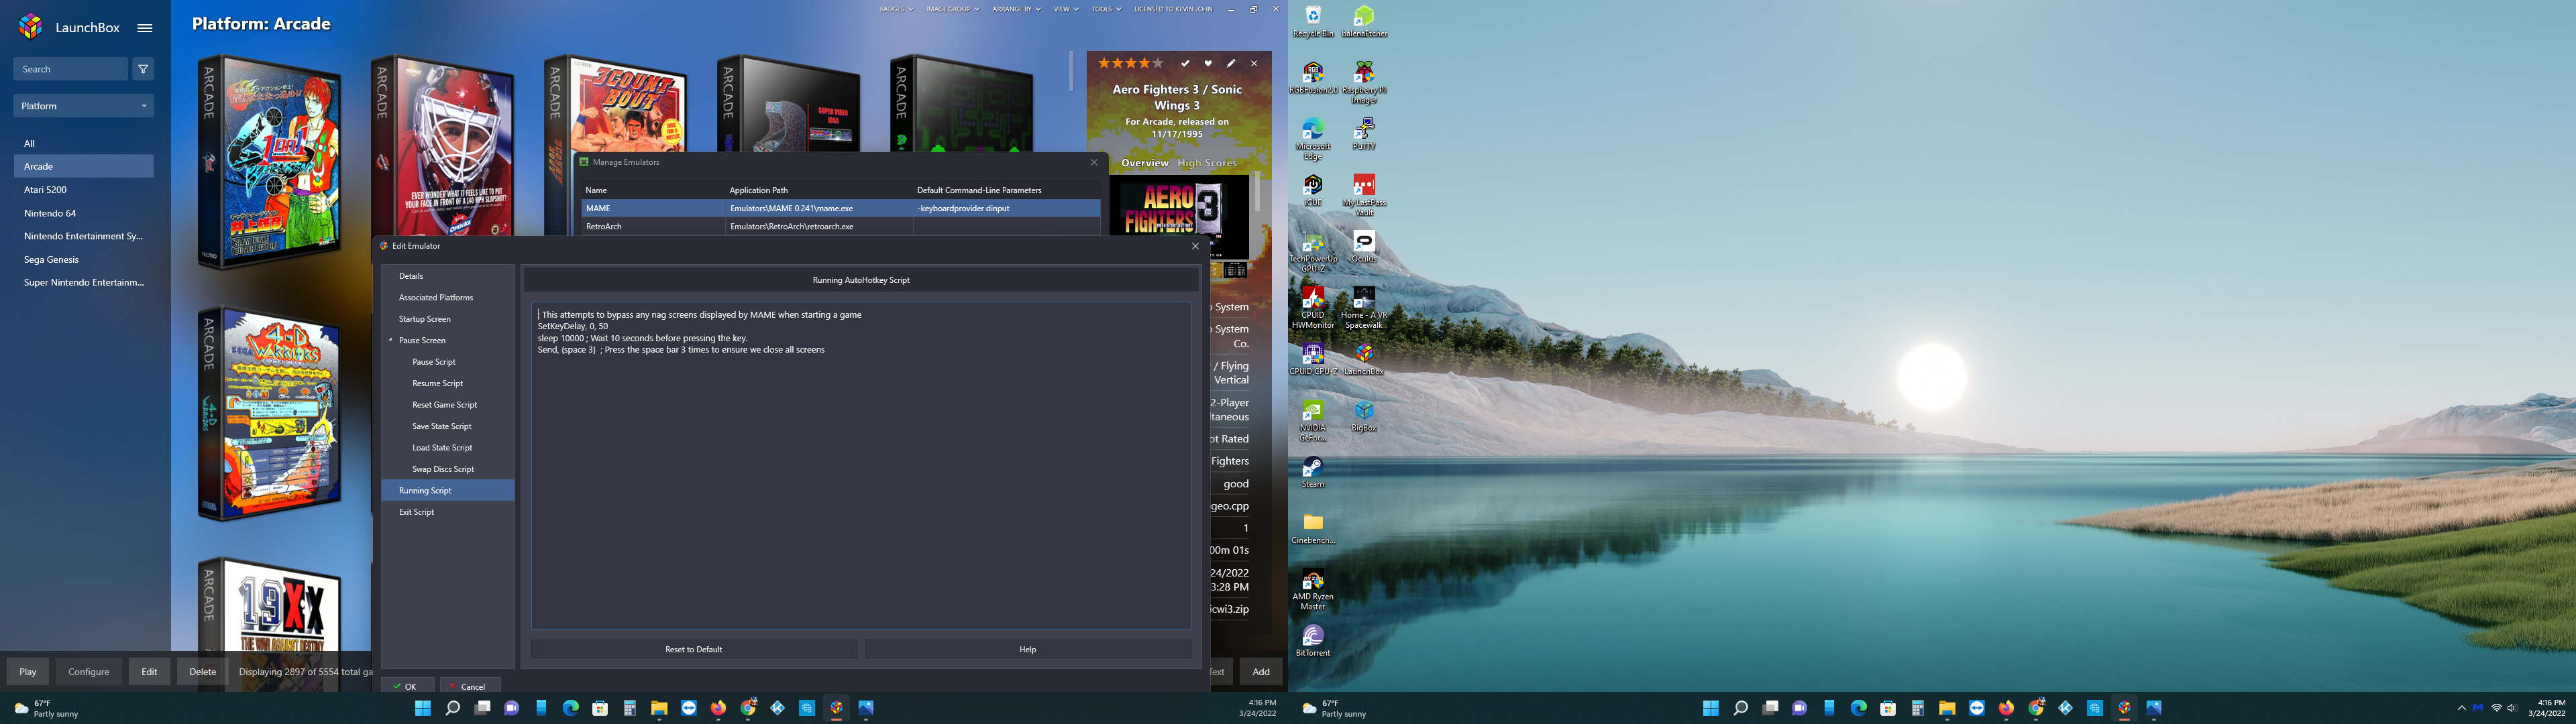Screen dimensions: 2576x724
Task: Select Swap Discs Script entry
Action: (448, 469)
